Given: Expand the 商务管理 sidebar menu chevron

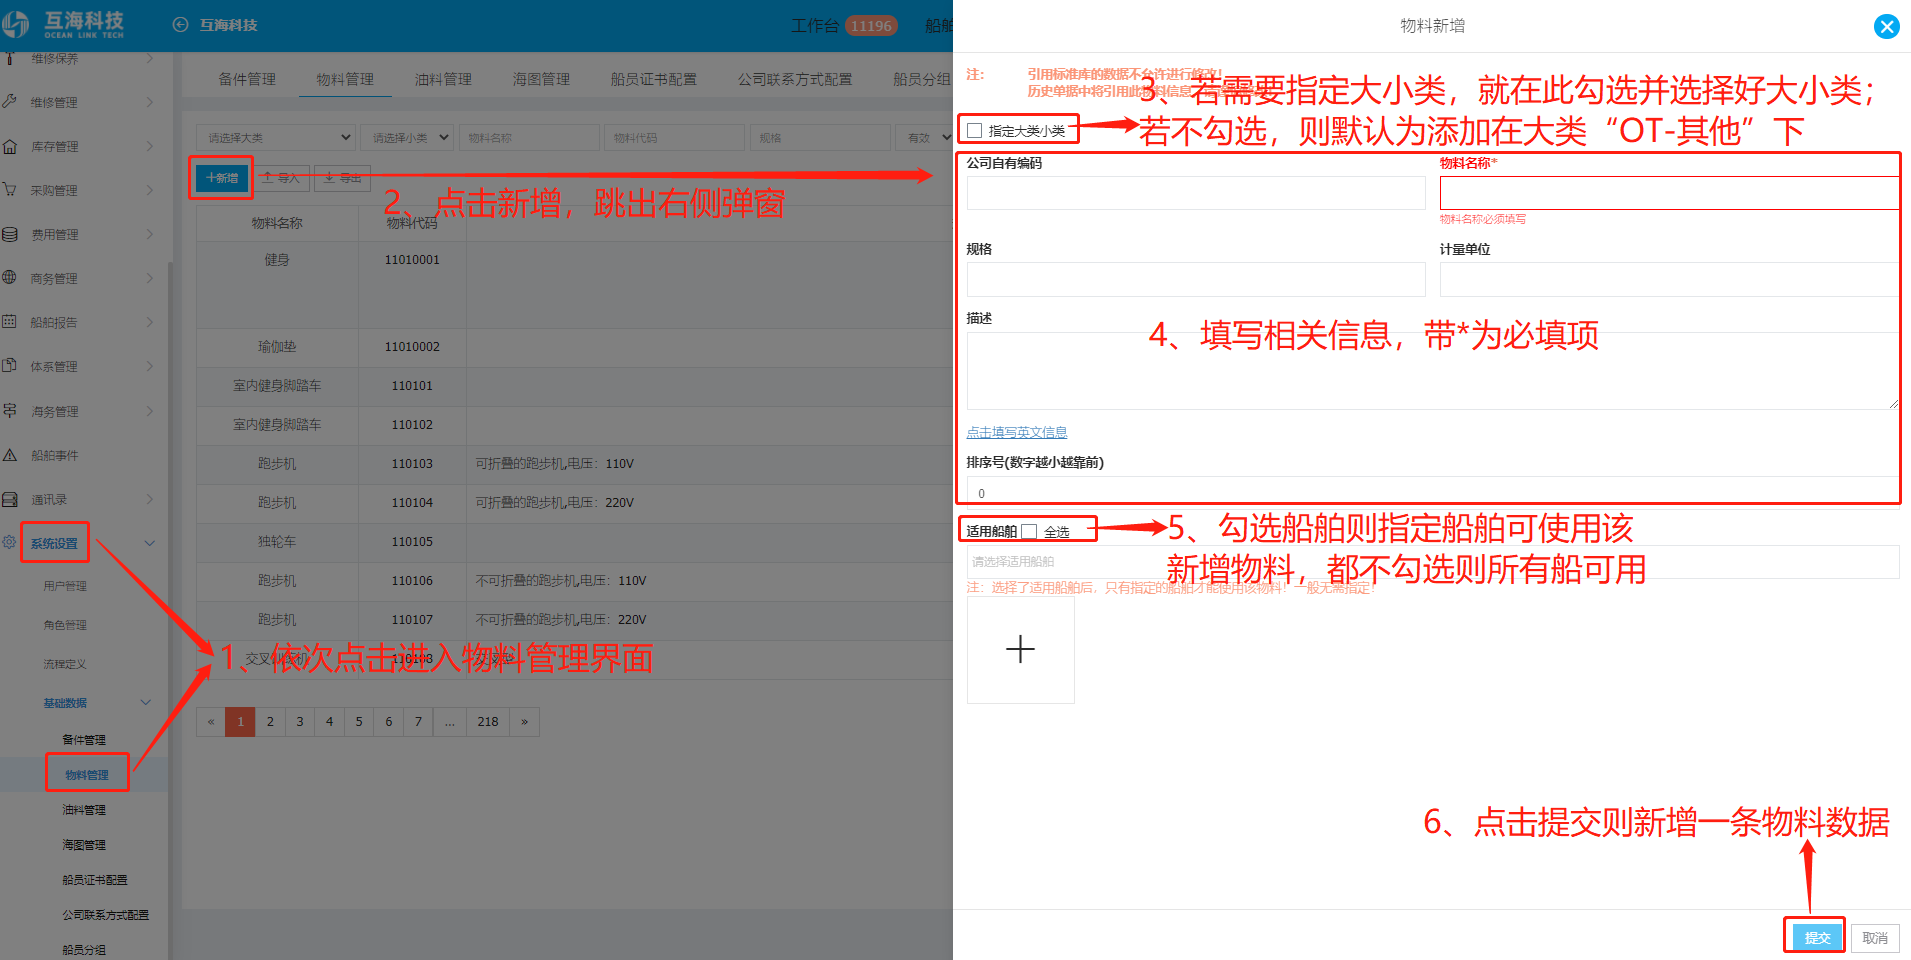Looking at the screenshot, I should click(150, 278).
